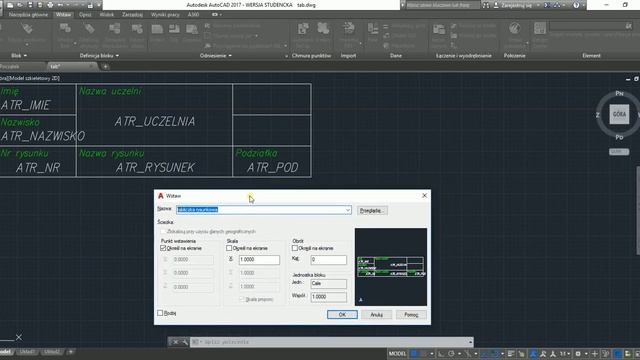Click the Anuluj button

pos(376,315)
